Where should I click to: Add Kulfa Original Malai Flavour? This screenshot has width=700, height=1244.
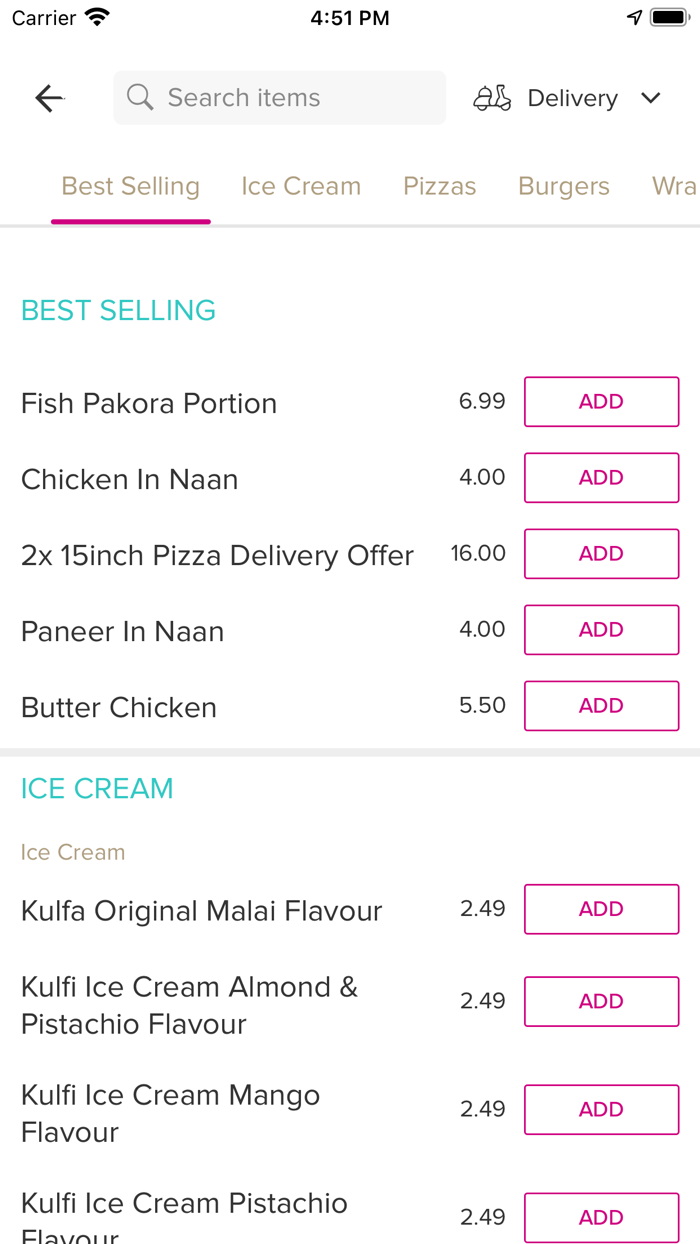coord(601,909)
